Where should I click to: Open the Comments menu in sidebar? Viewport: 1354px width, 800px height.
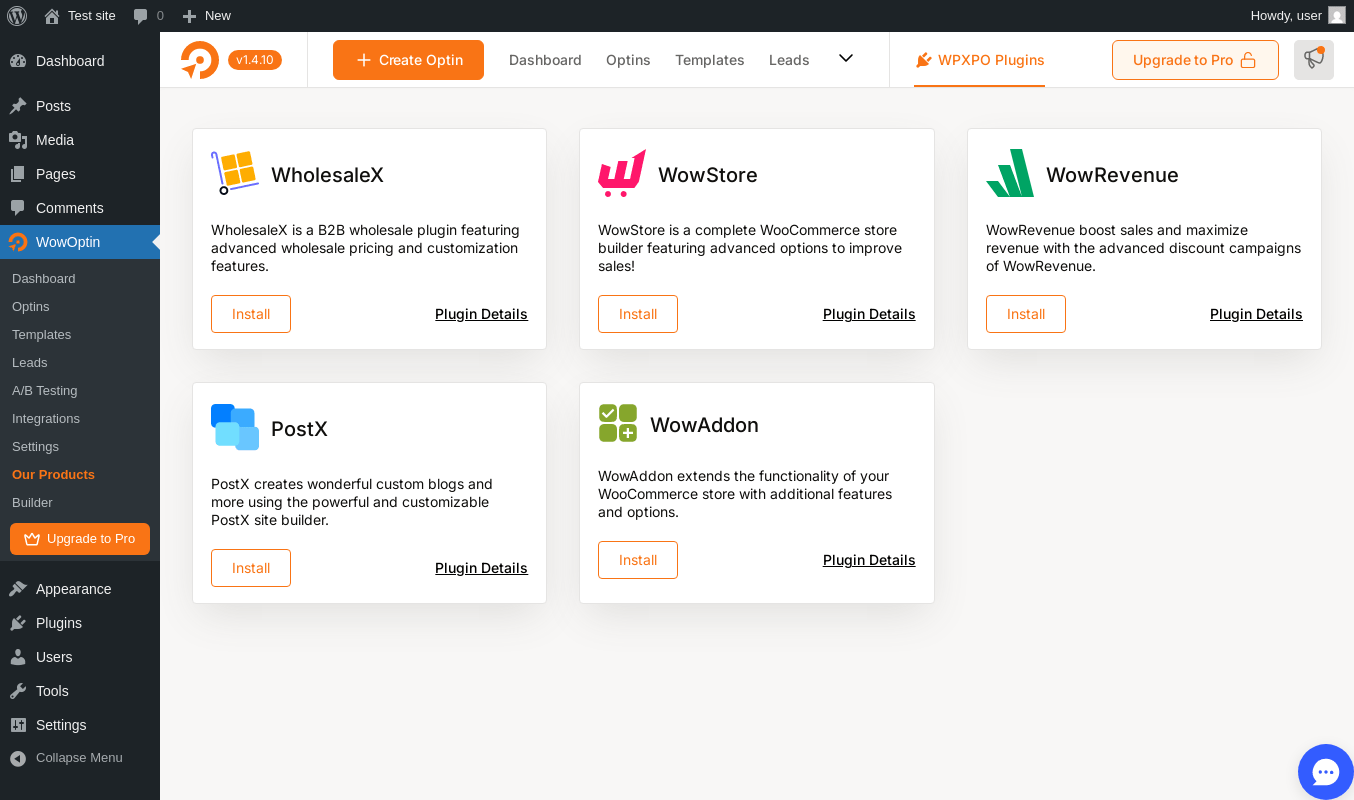pyautogui.click(x=80, y=208)
